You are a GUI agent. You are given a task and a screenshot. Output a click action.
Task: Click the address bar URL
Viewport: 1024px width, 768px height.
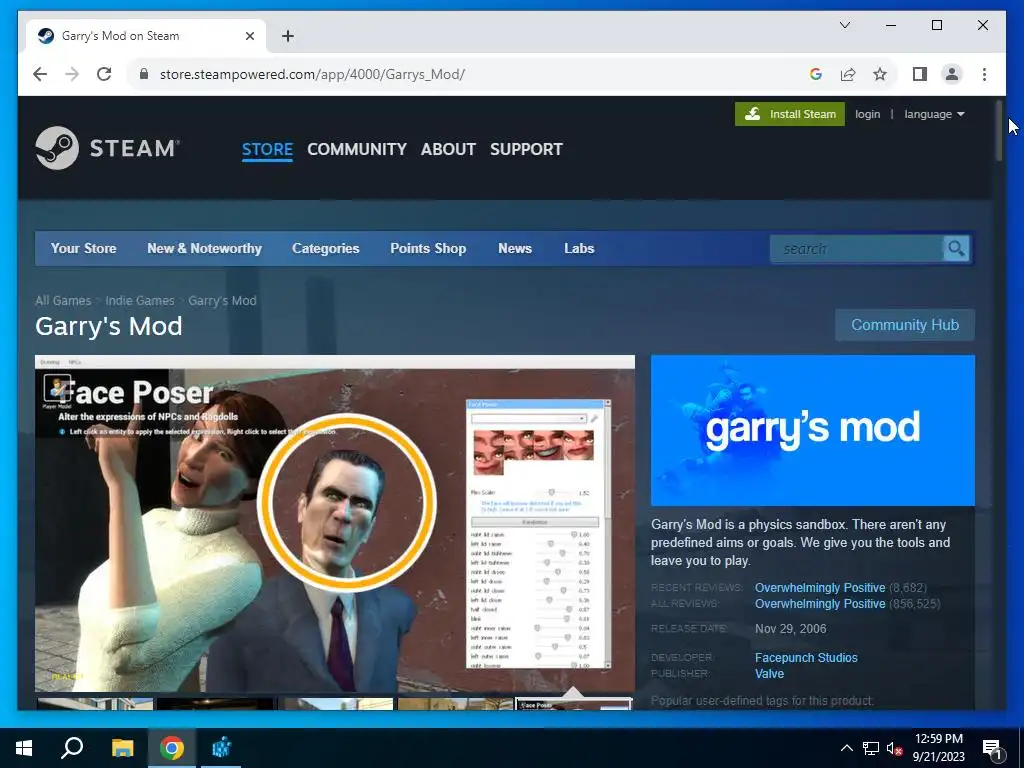point(312,74)
